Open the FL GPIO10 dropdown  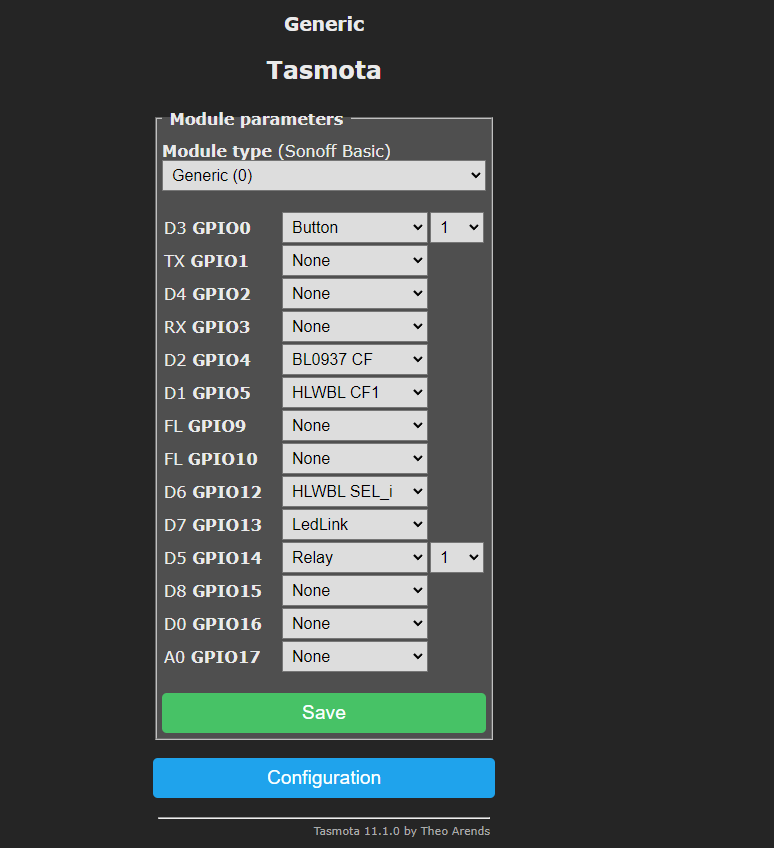point(354,459)
